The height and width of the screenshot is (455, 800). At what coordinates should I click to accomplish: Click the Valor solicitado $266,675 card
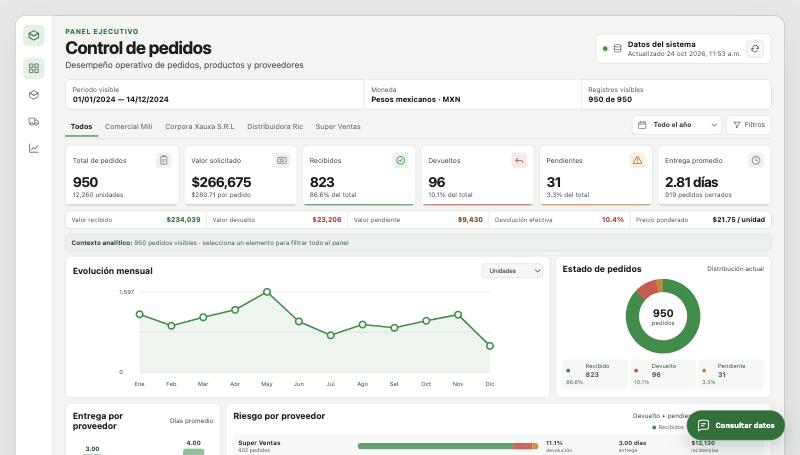[240, 175]
